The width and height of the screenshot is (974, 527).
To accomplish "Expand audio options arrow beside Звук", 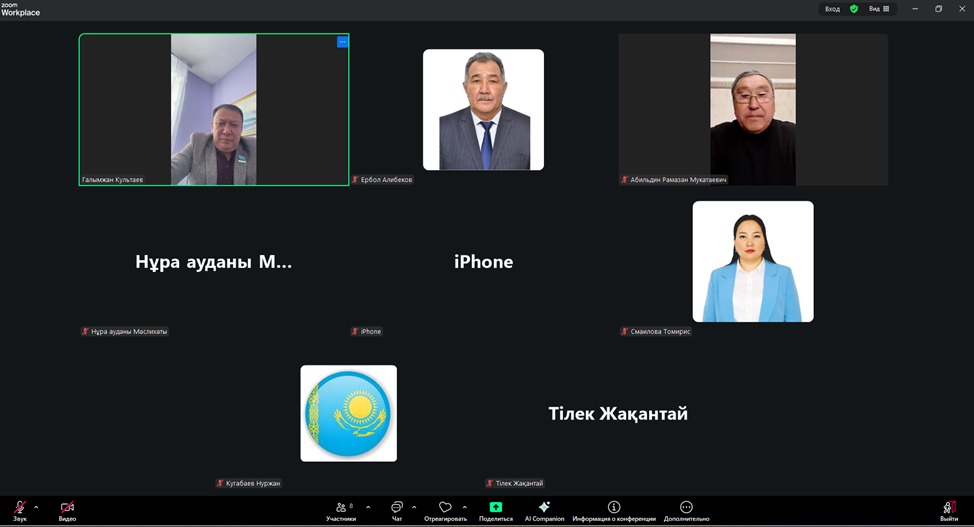I will point(36,507).
